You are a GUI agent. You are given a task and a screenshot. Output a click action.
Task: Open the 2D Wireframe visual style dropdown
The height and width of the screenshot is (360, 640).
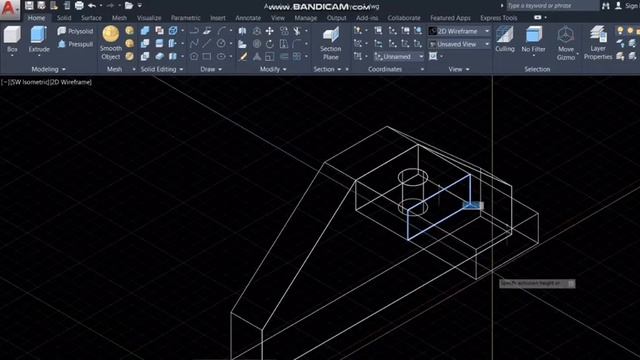point(487,31)
